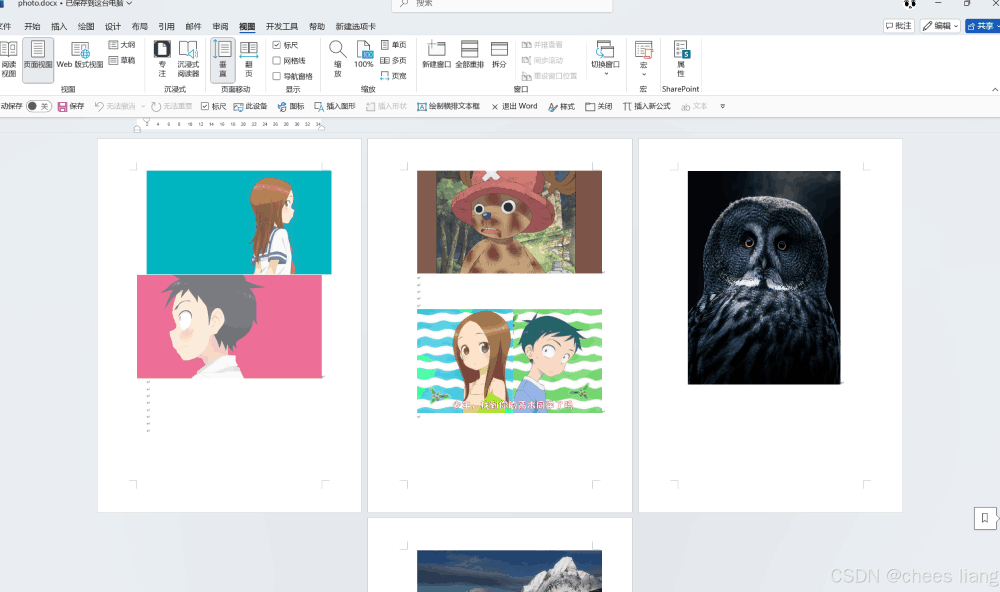Enable the Navigation Pane (导航窗格) checkbox
Screen dimensions: 1000x592
tap(277, 76)
